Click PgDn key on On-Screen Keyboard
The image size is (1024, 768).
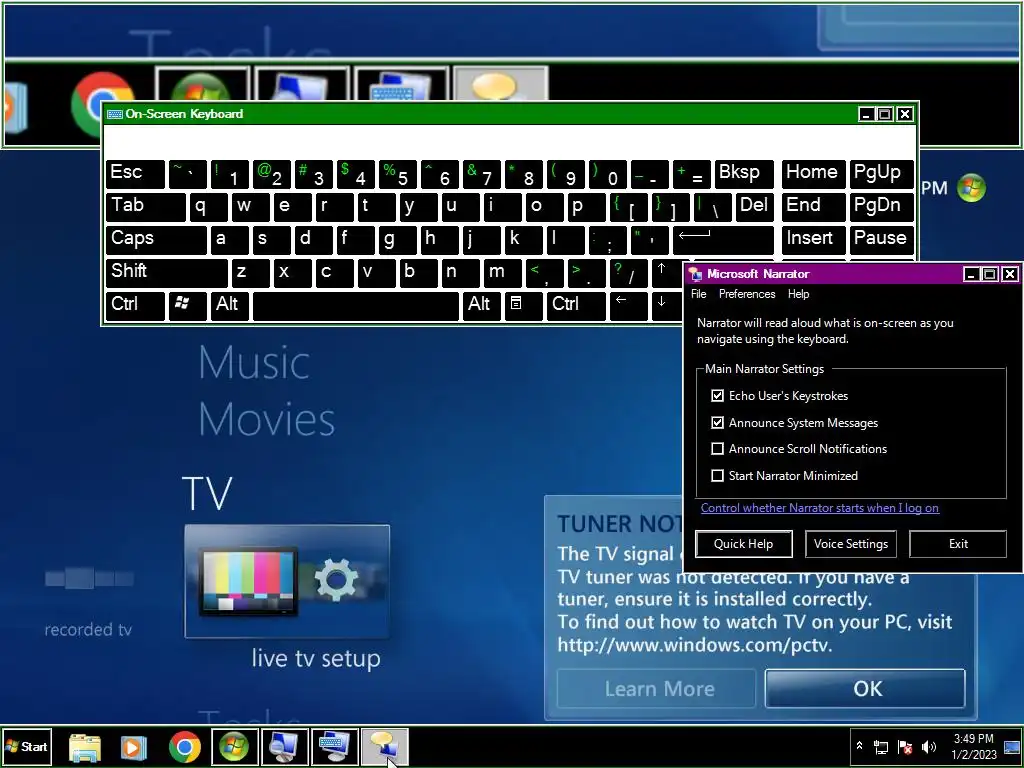[x=881, y=207]
